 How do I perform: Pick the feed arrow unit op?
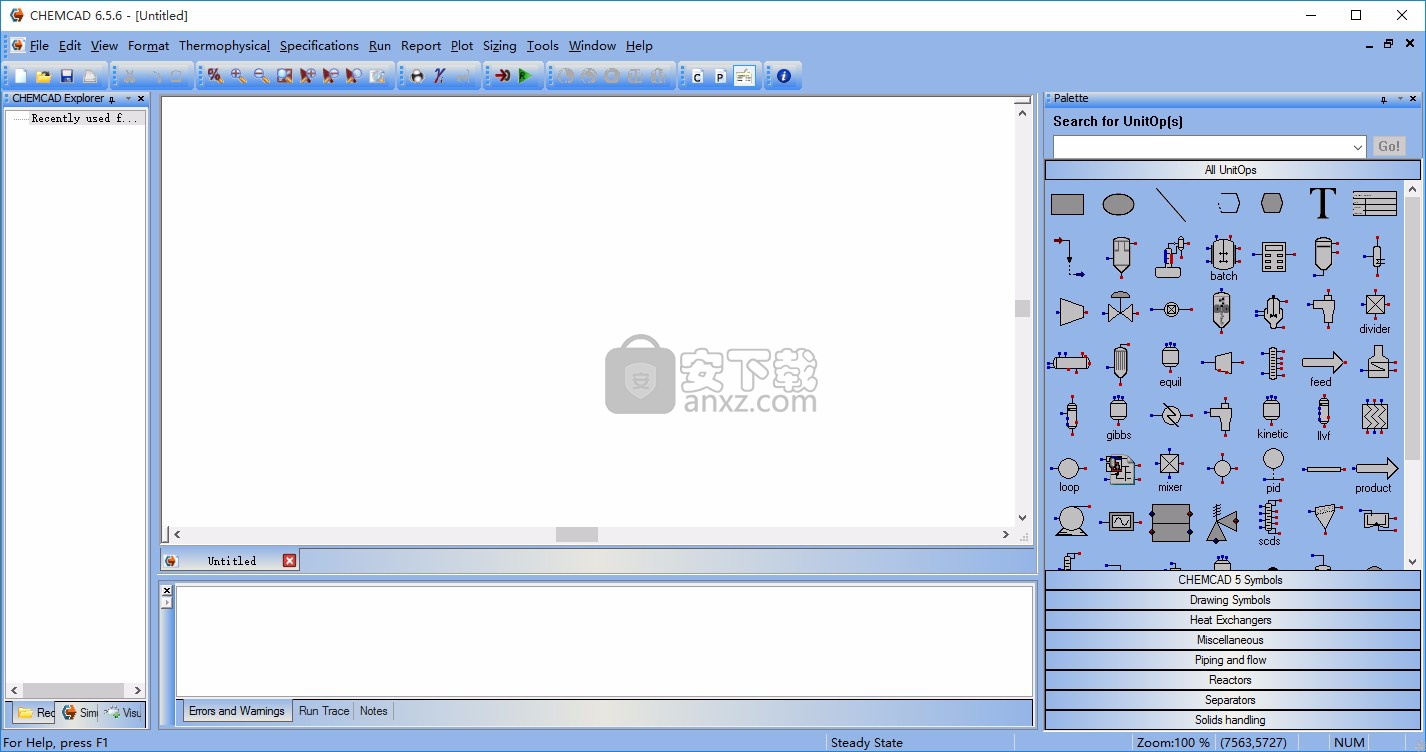[1322, 367]
